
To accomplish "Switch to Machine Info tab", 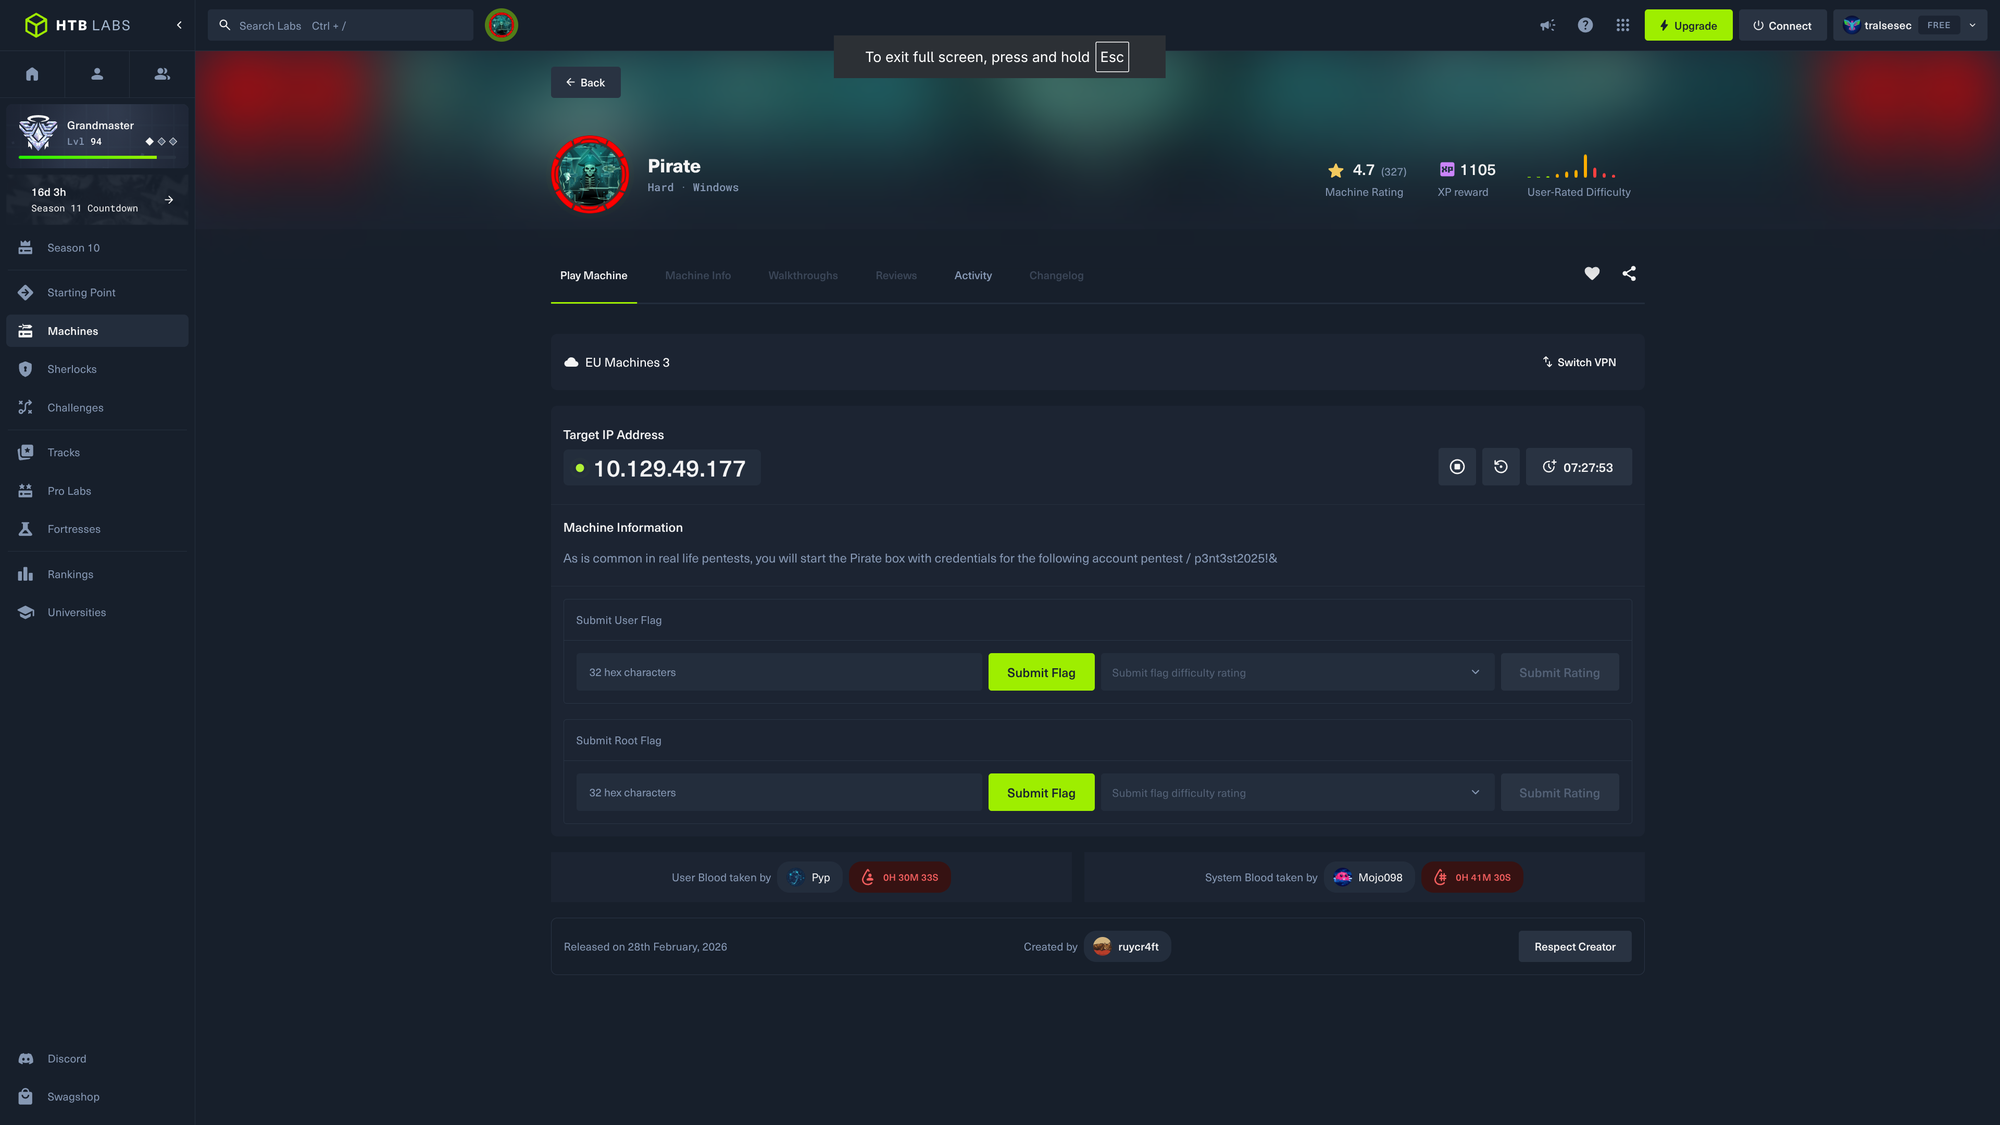I will [x=698, y=276].
